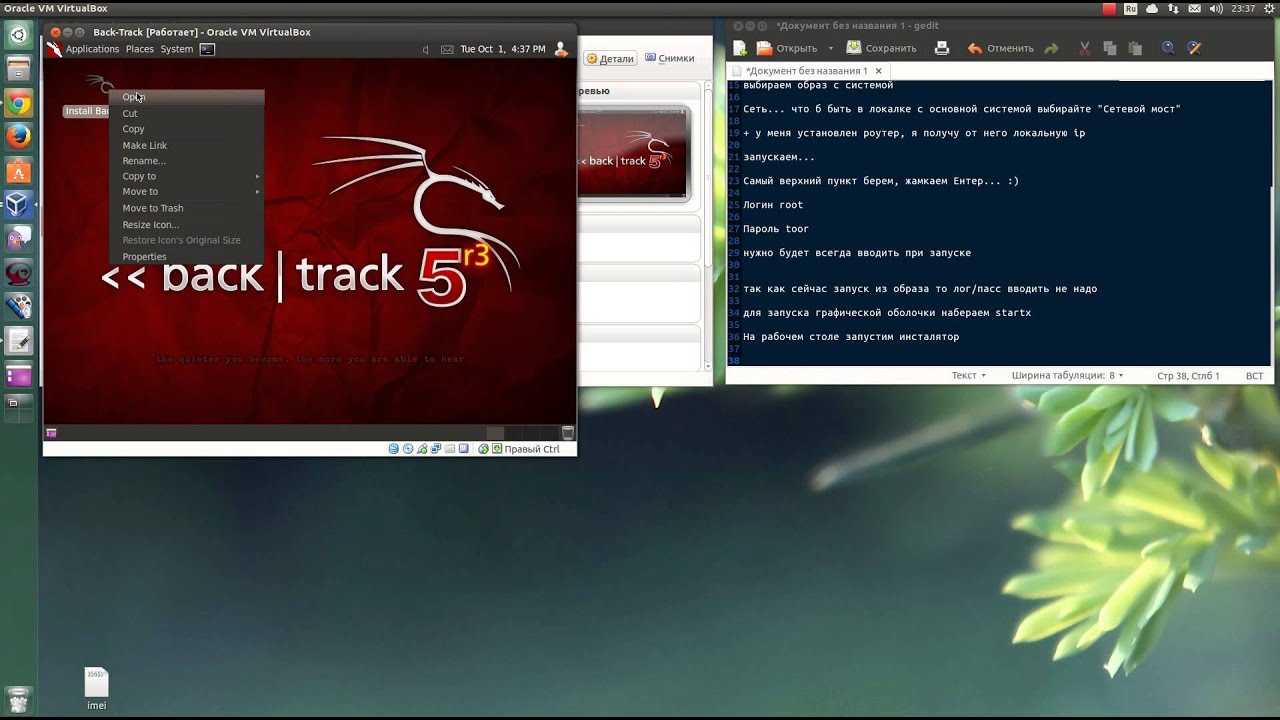Click the ВСТ insert mode indicator
1280x720 pixels.
click(1254, 376)
